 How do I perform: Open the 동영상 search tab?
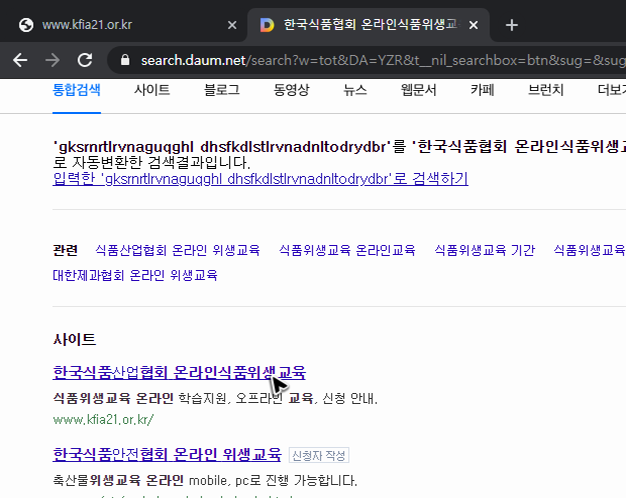coord(291,90)
